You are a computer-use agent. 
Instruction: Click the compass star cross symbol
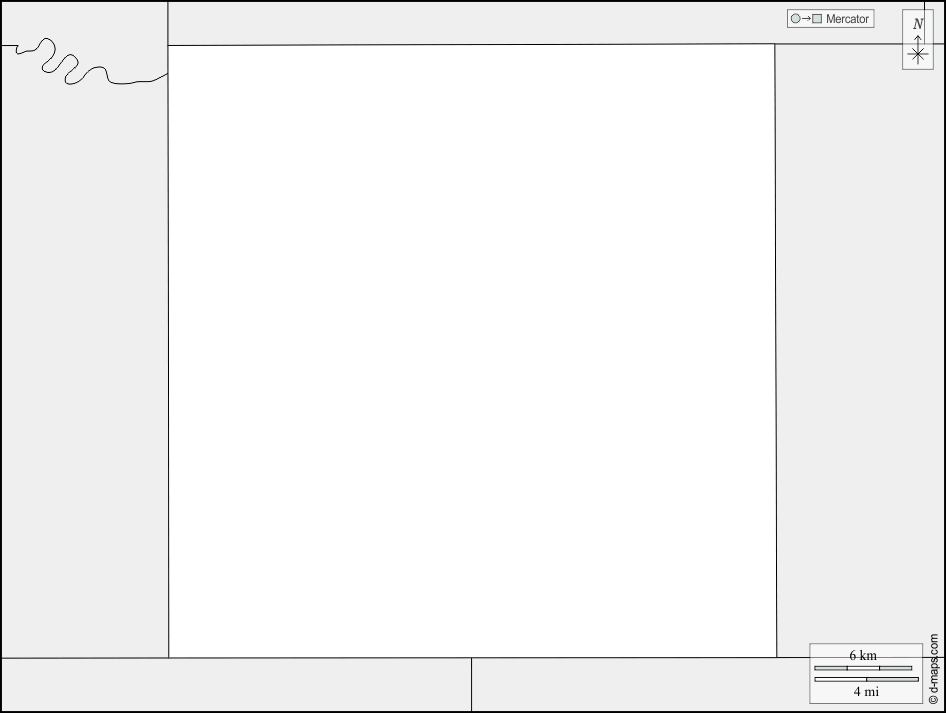(918, 55)
